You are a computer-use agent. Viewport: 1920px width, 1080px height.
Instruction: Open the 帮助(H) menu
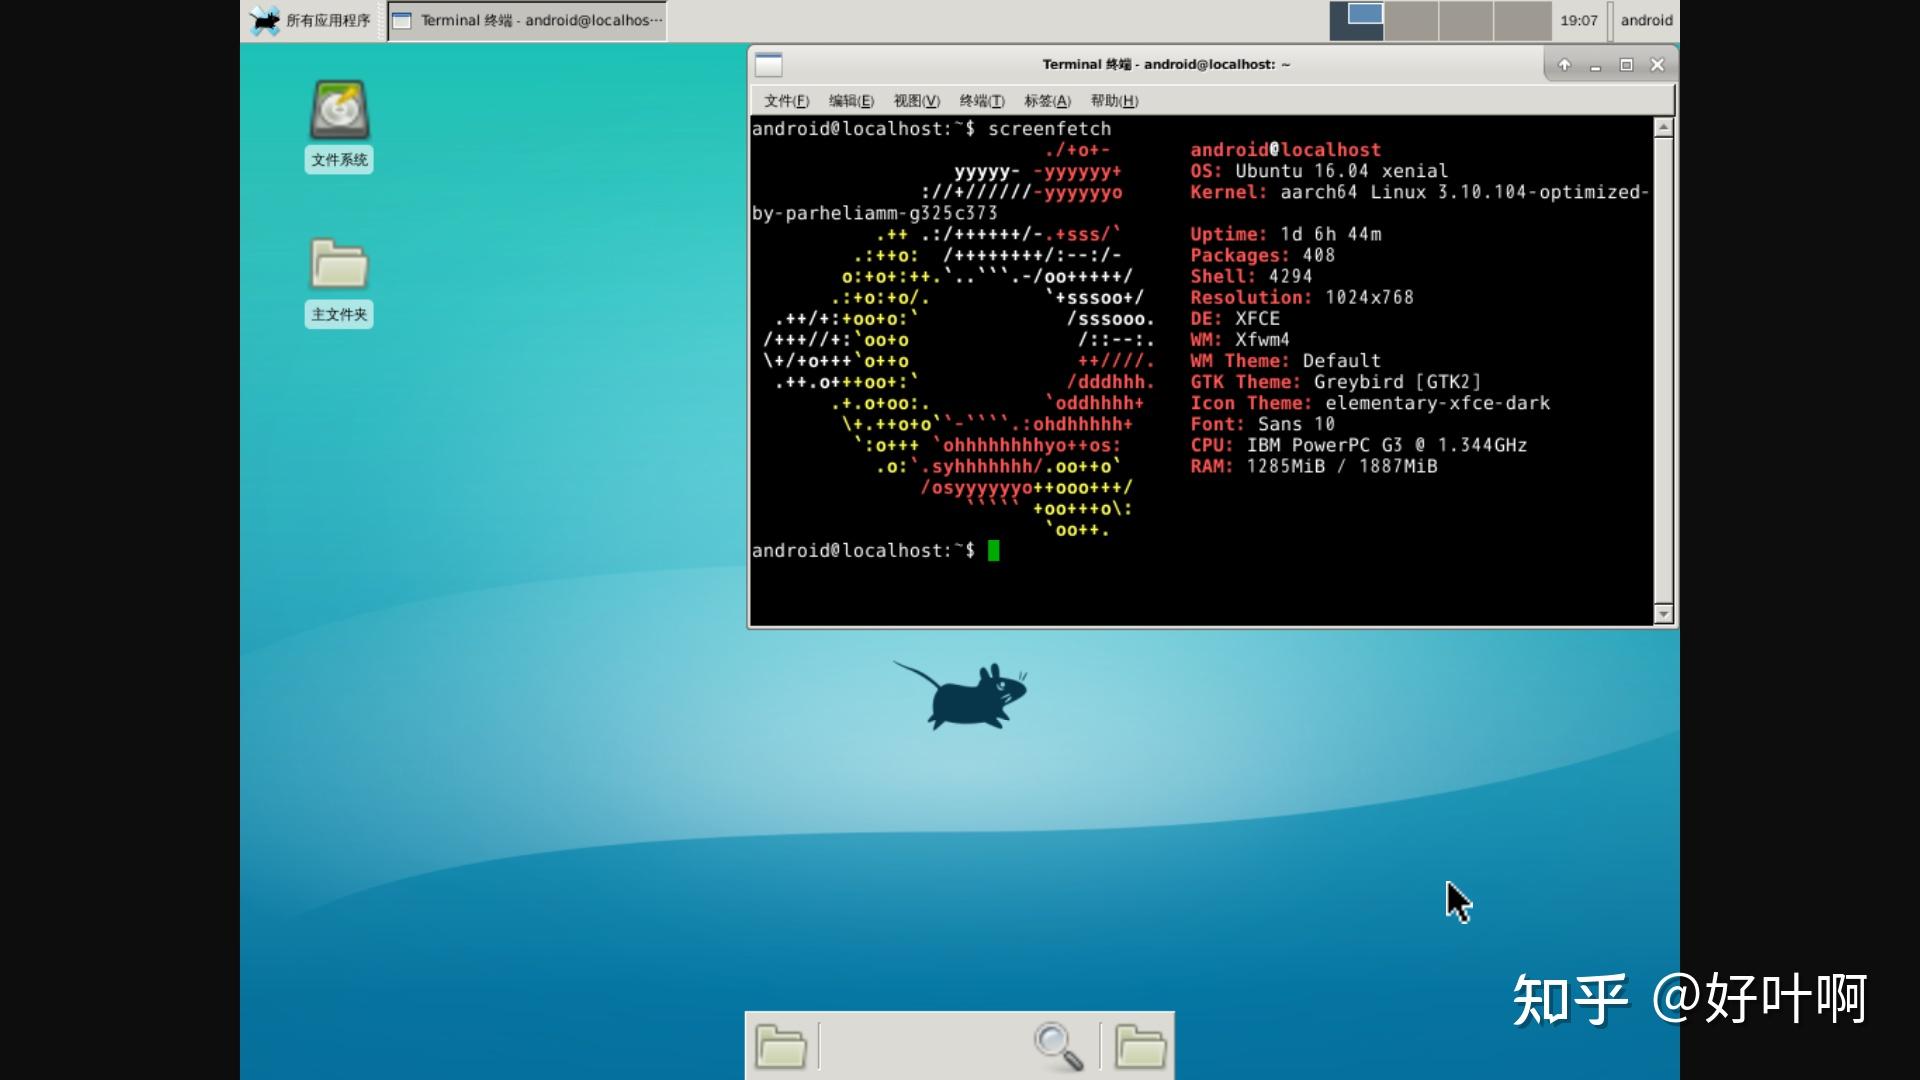point(1113,100)
